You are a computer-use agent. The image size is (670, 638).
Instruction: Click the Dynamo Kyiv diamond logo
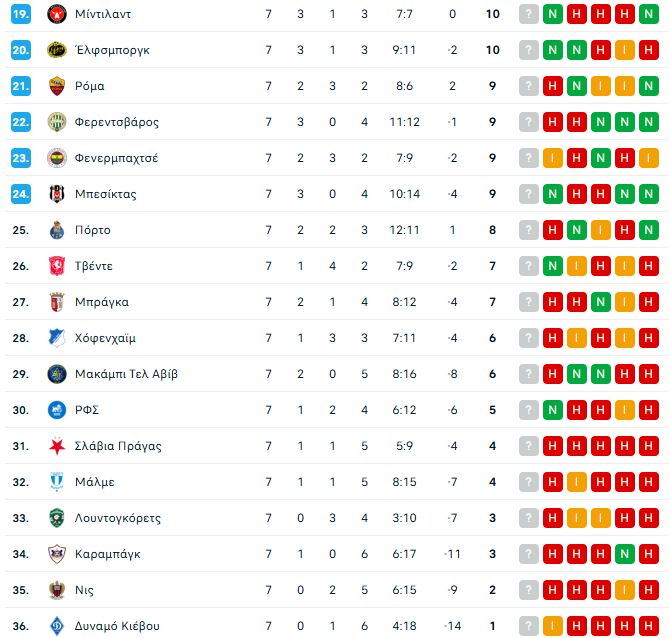[x=57, y=626]
